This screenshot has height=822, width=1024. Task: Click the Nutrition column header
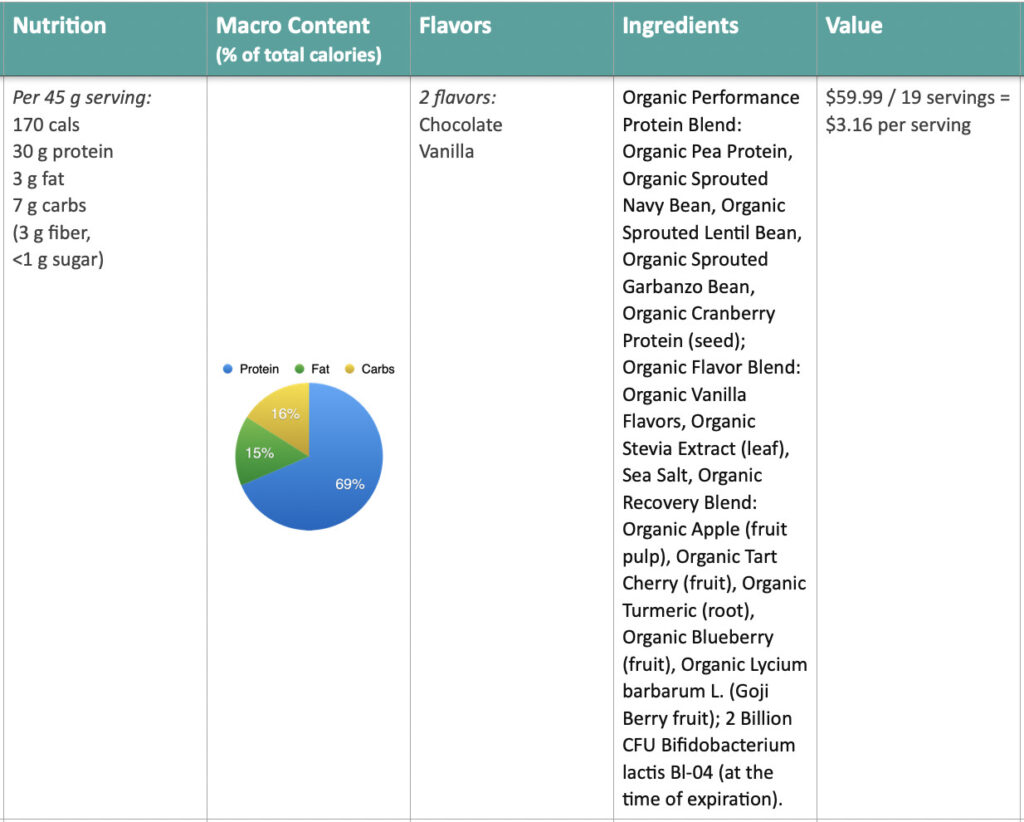[59, 25]
